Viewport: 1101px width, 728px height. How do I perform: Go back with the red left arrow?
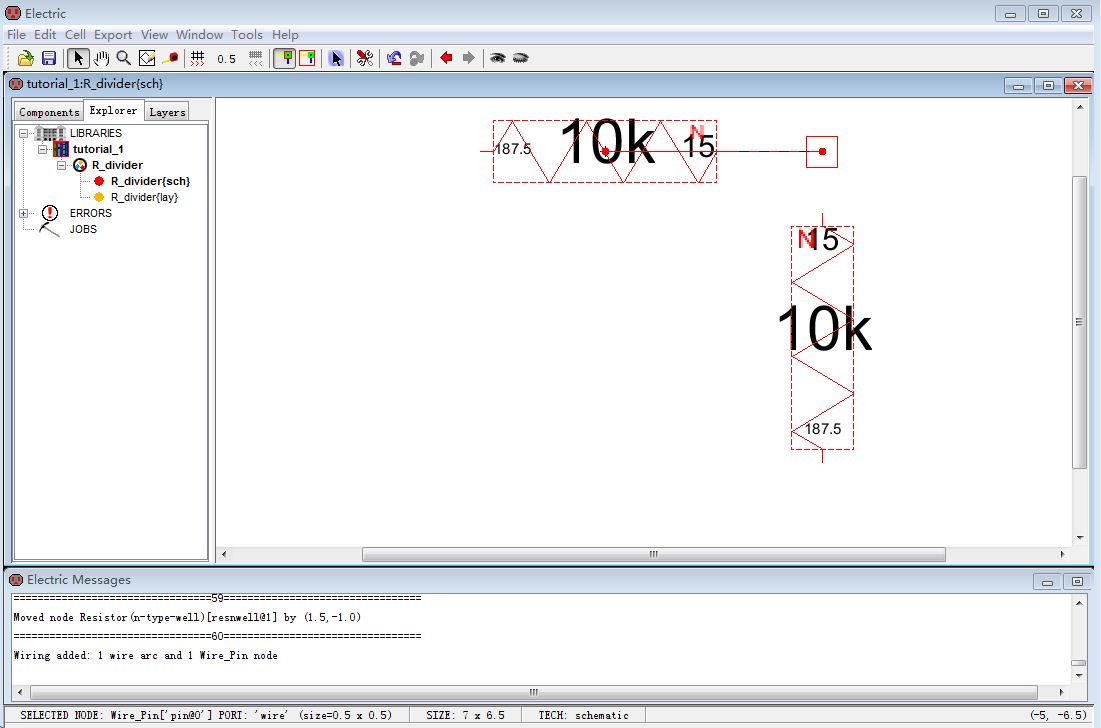446,58
